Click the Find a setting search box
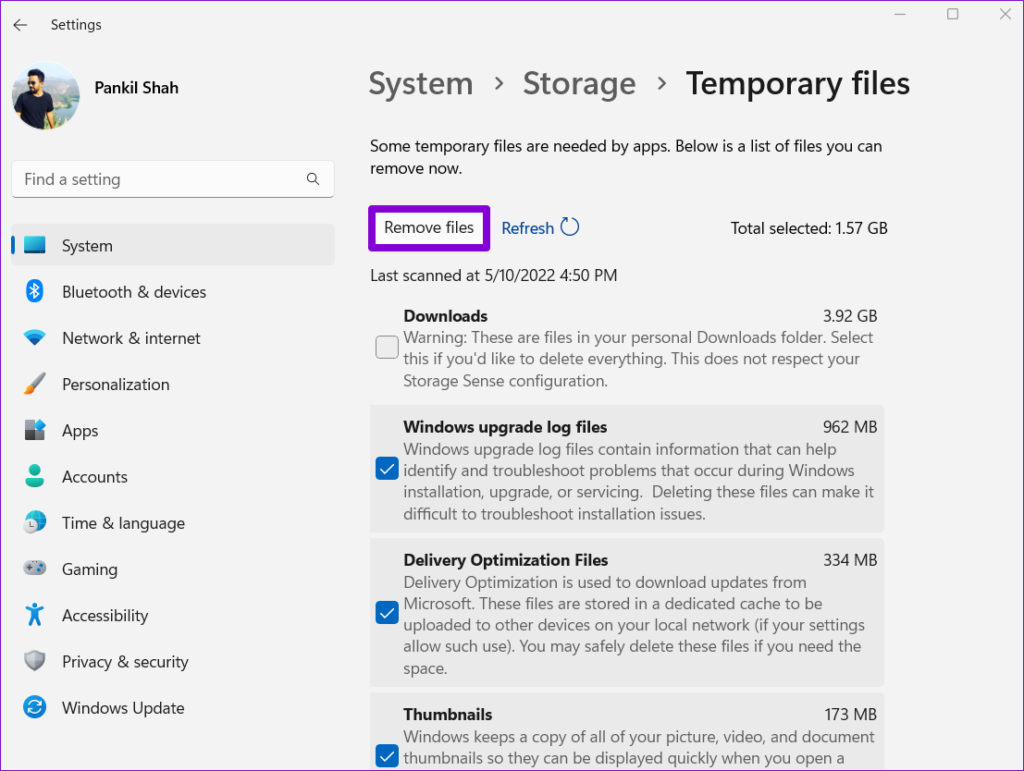Image resolution: width=1024 pixels, height=771 pixels. tap(172, 179)
